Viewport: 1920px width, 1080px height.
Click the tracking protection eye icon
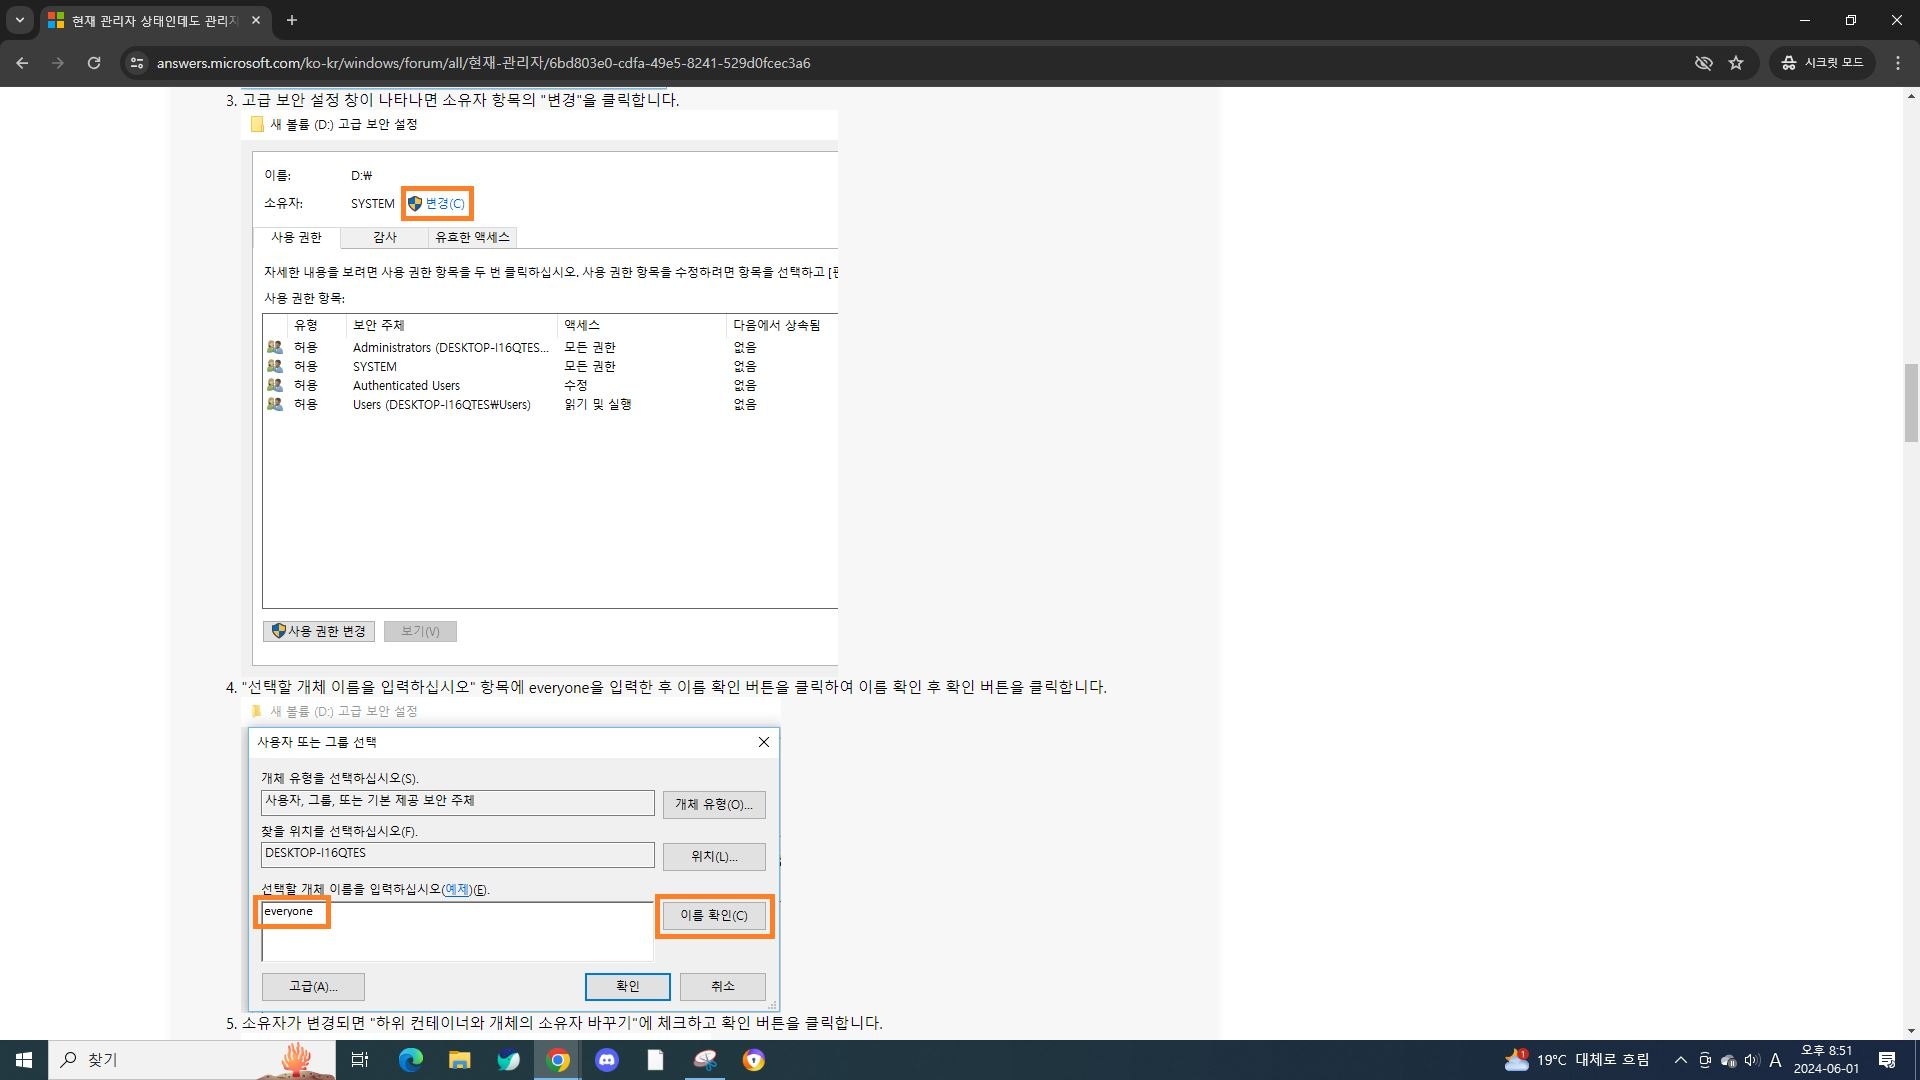point(1703,63)
